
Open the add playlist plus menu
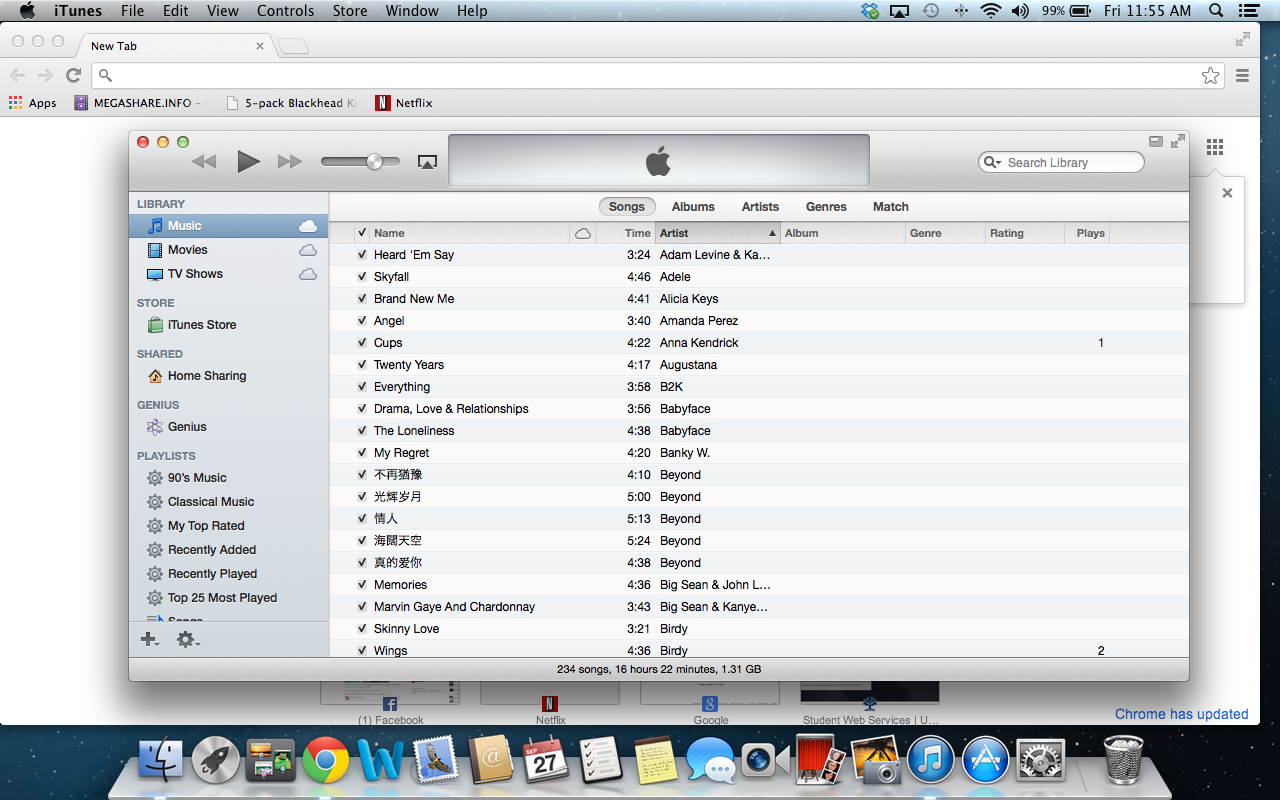[x=149, y=639]
